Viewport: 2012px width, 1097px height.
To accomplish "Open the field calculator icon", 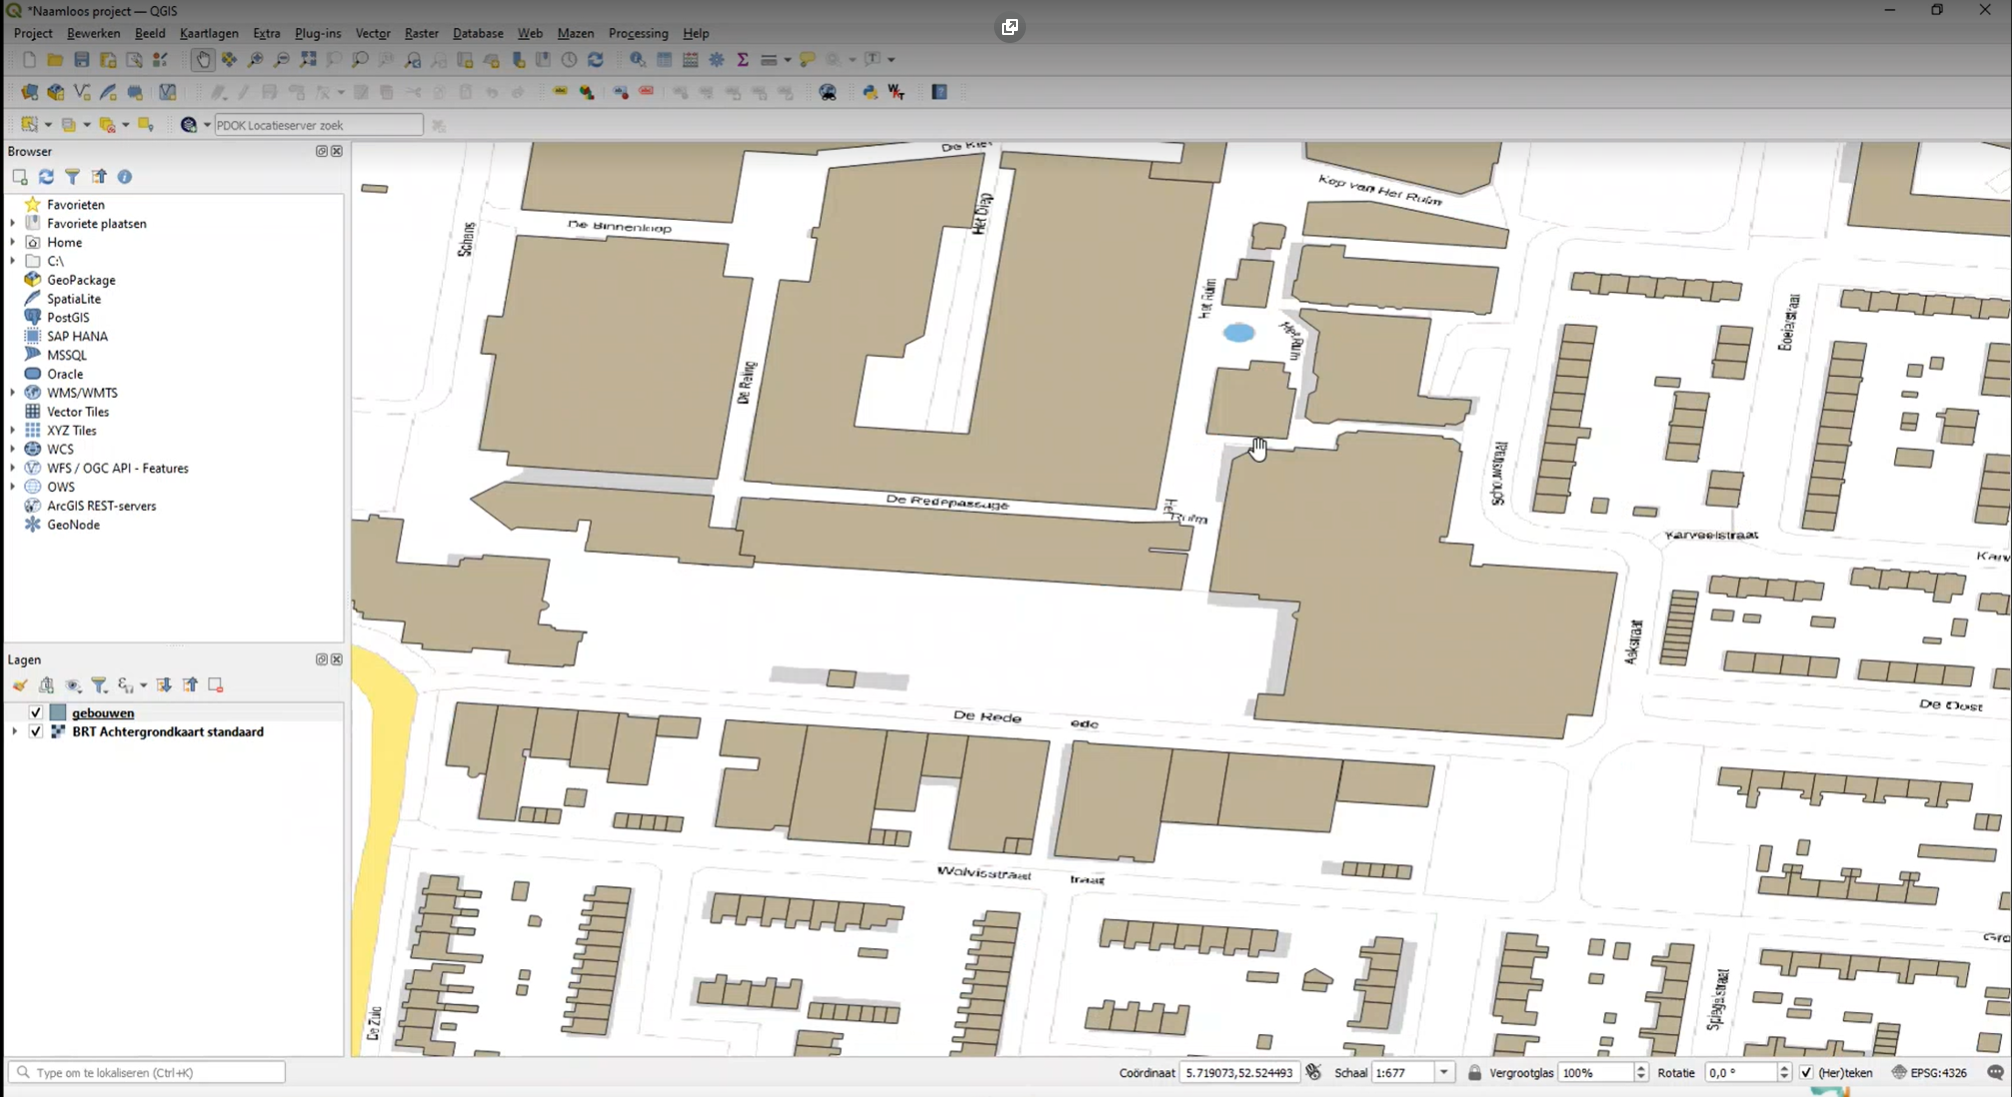I will tap(690, 60).
